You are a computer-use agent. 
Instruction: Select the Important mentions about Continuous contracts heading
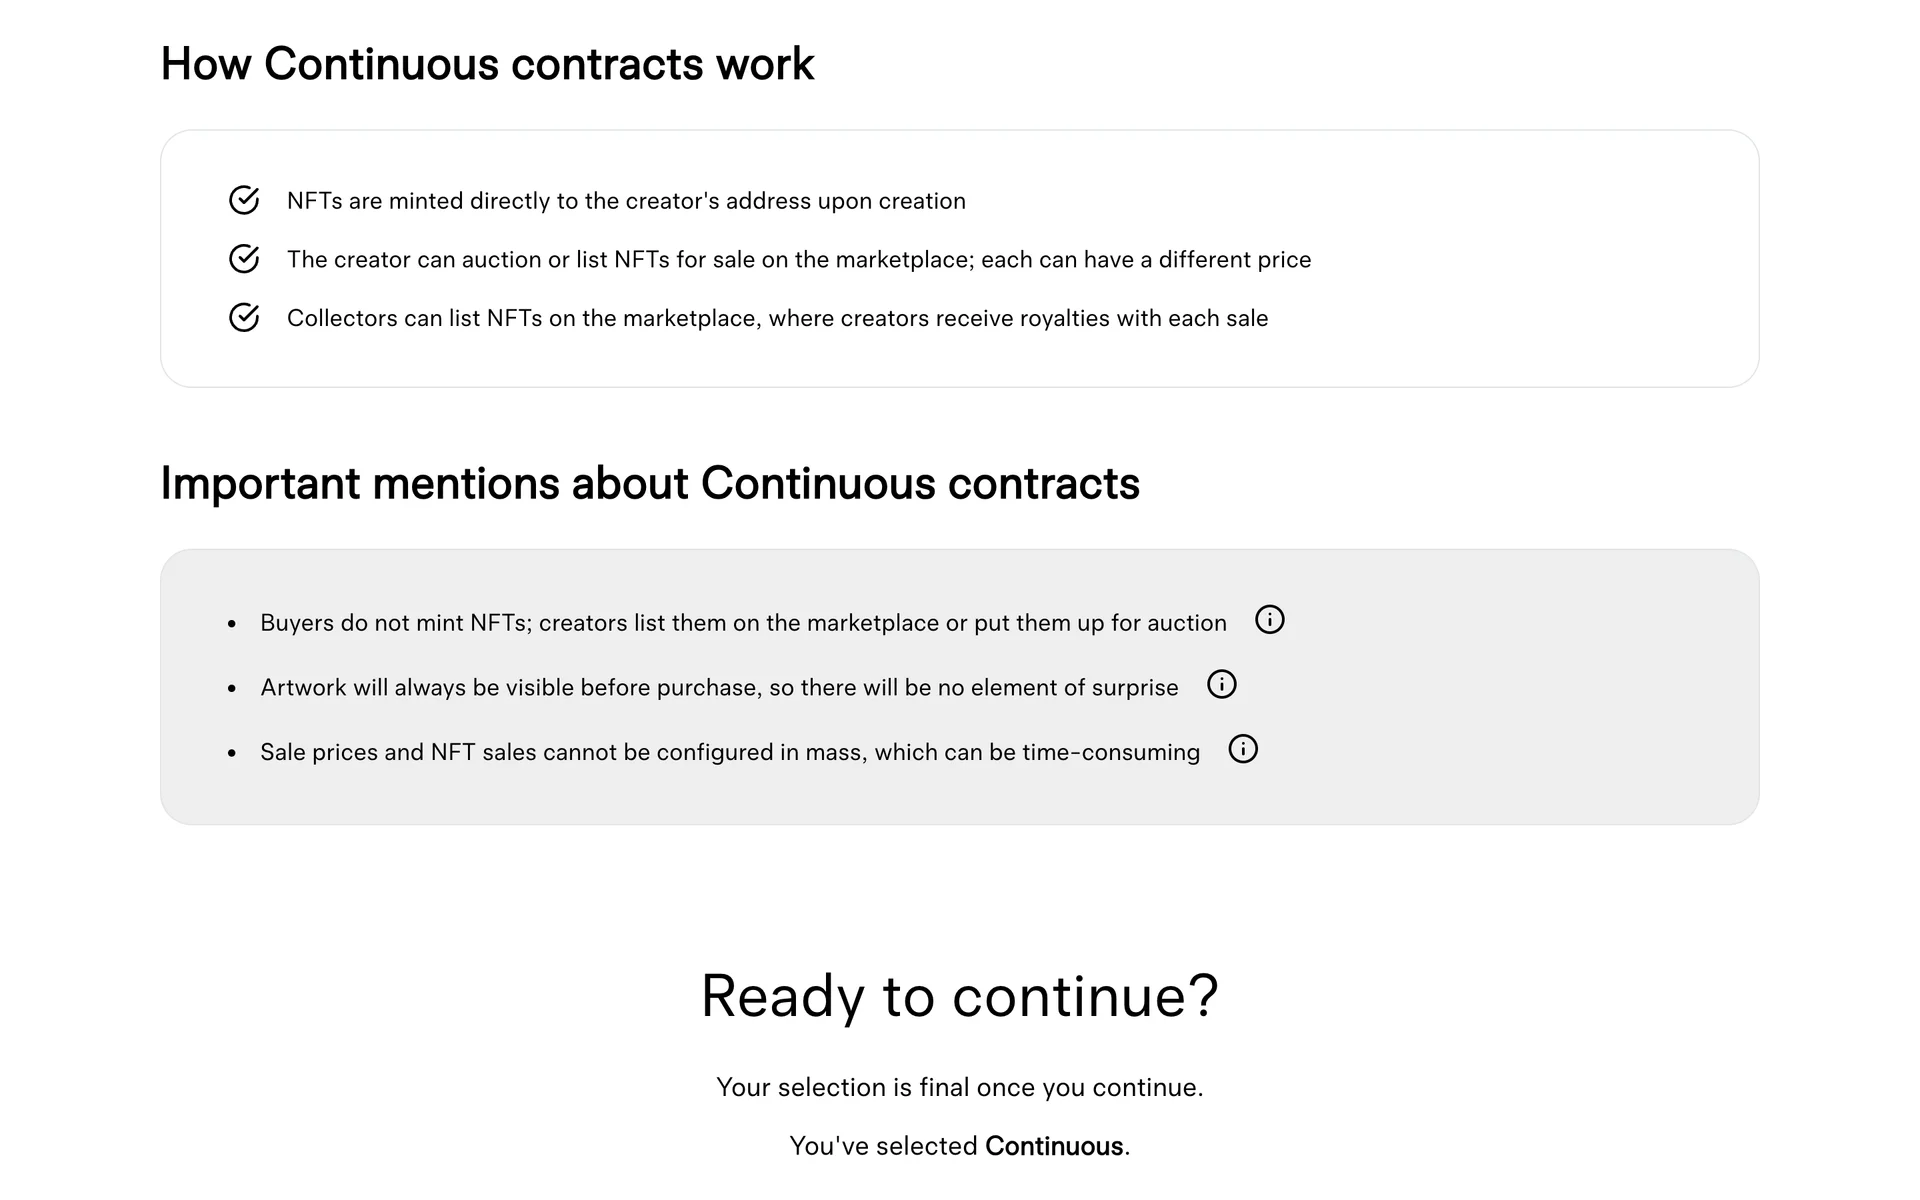coord(649,483)
